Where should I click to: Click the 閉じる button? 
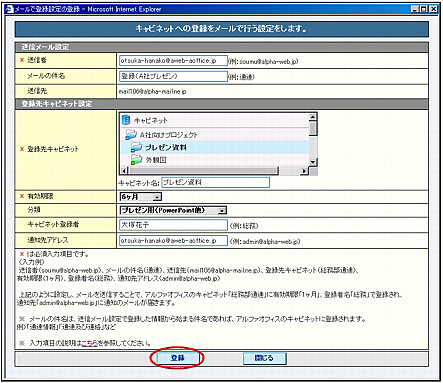point(264,358)
